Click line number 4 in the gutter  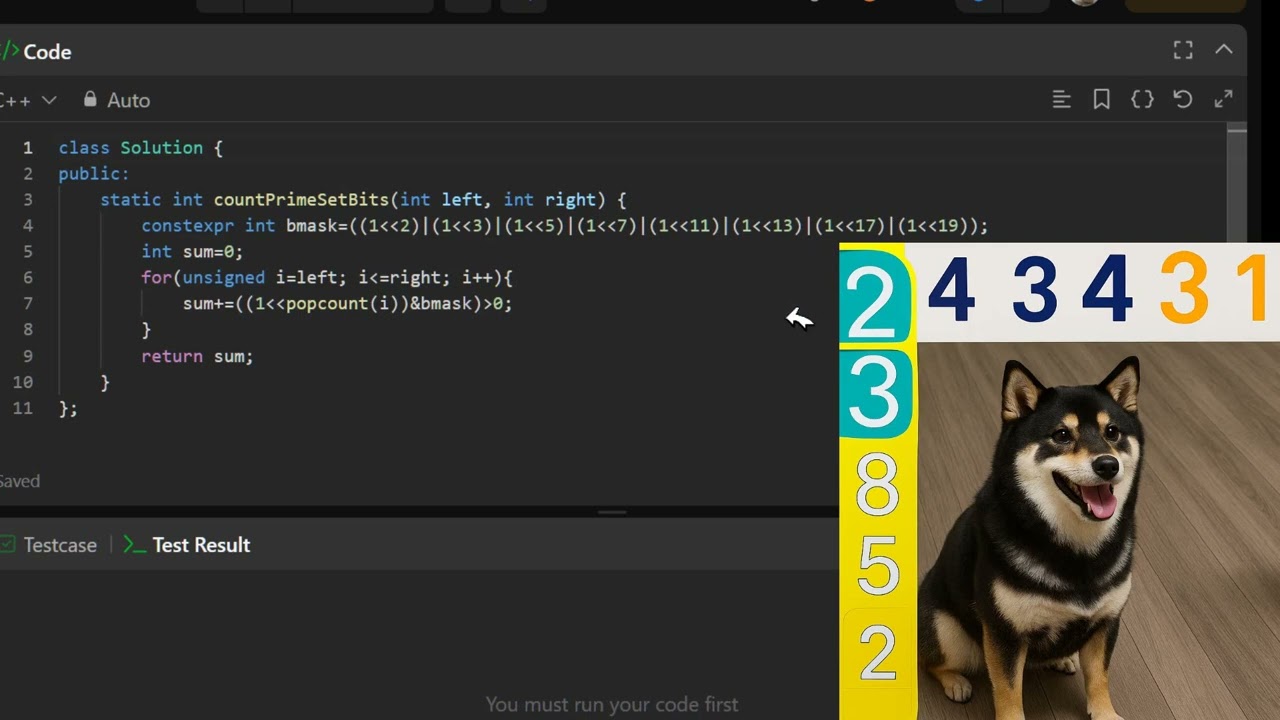[28, 226]
